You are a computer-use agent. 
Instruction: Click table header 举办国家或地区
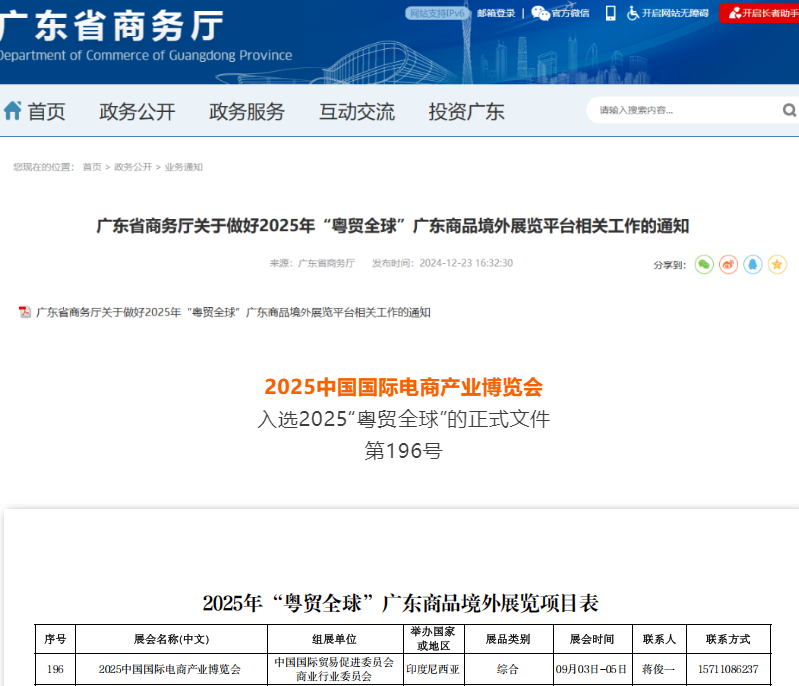pyautogui.click(x=433, y=639)
